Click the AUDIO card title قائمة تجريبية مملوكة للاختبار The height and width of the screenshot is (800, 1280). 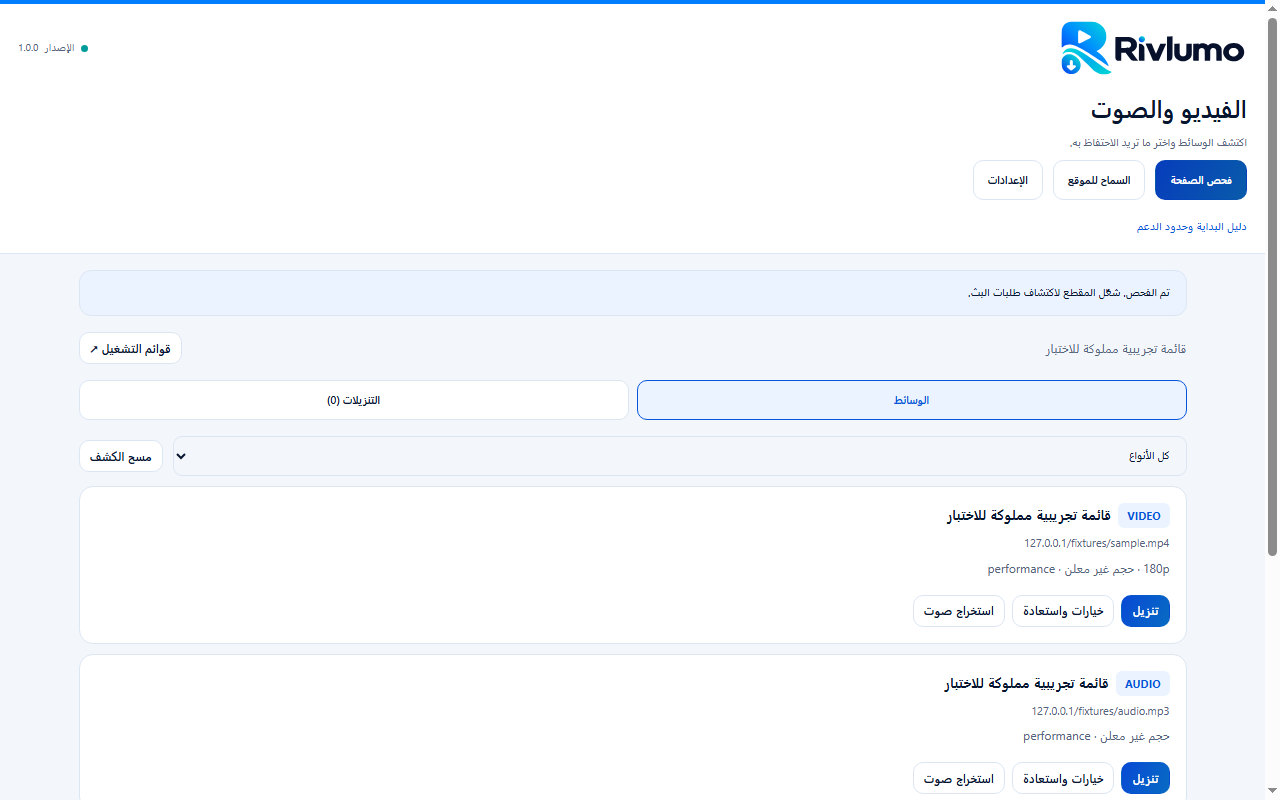point(1026,684)
